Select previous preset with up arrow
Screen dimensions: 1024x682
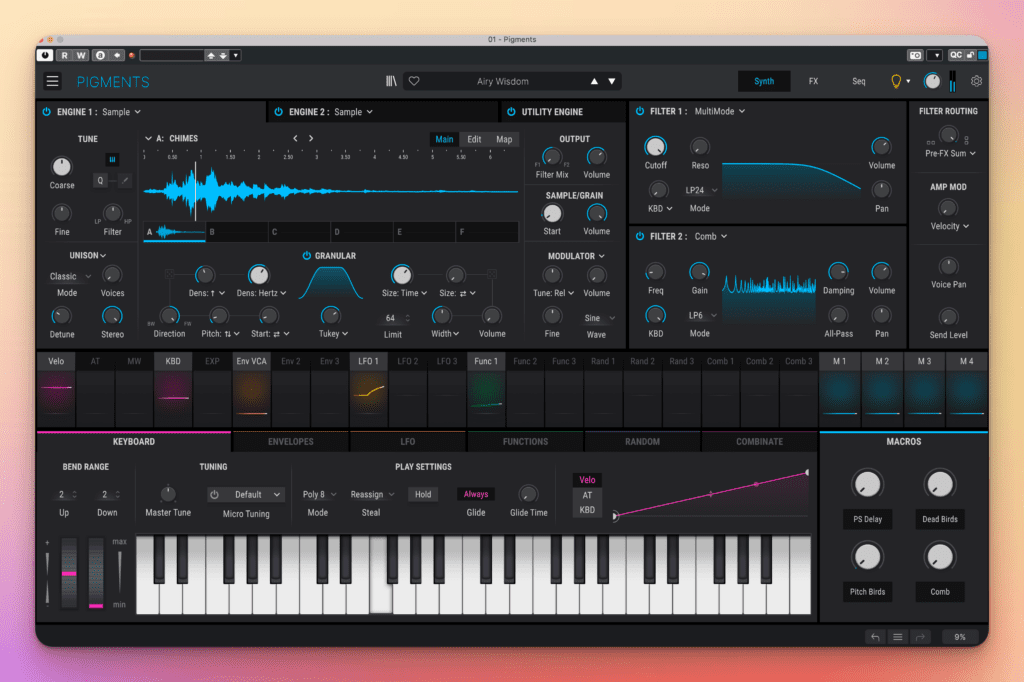pyautogui.click(x=594, y=81)
